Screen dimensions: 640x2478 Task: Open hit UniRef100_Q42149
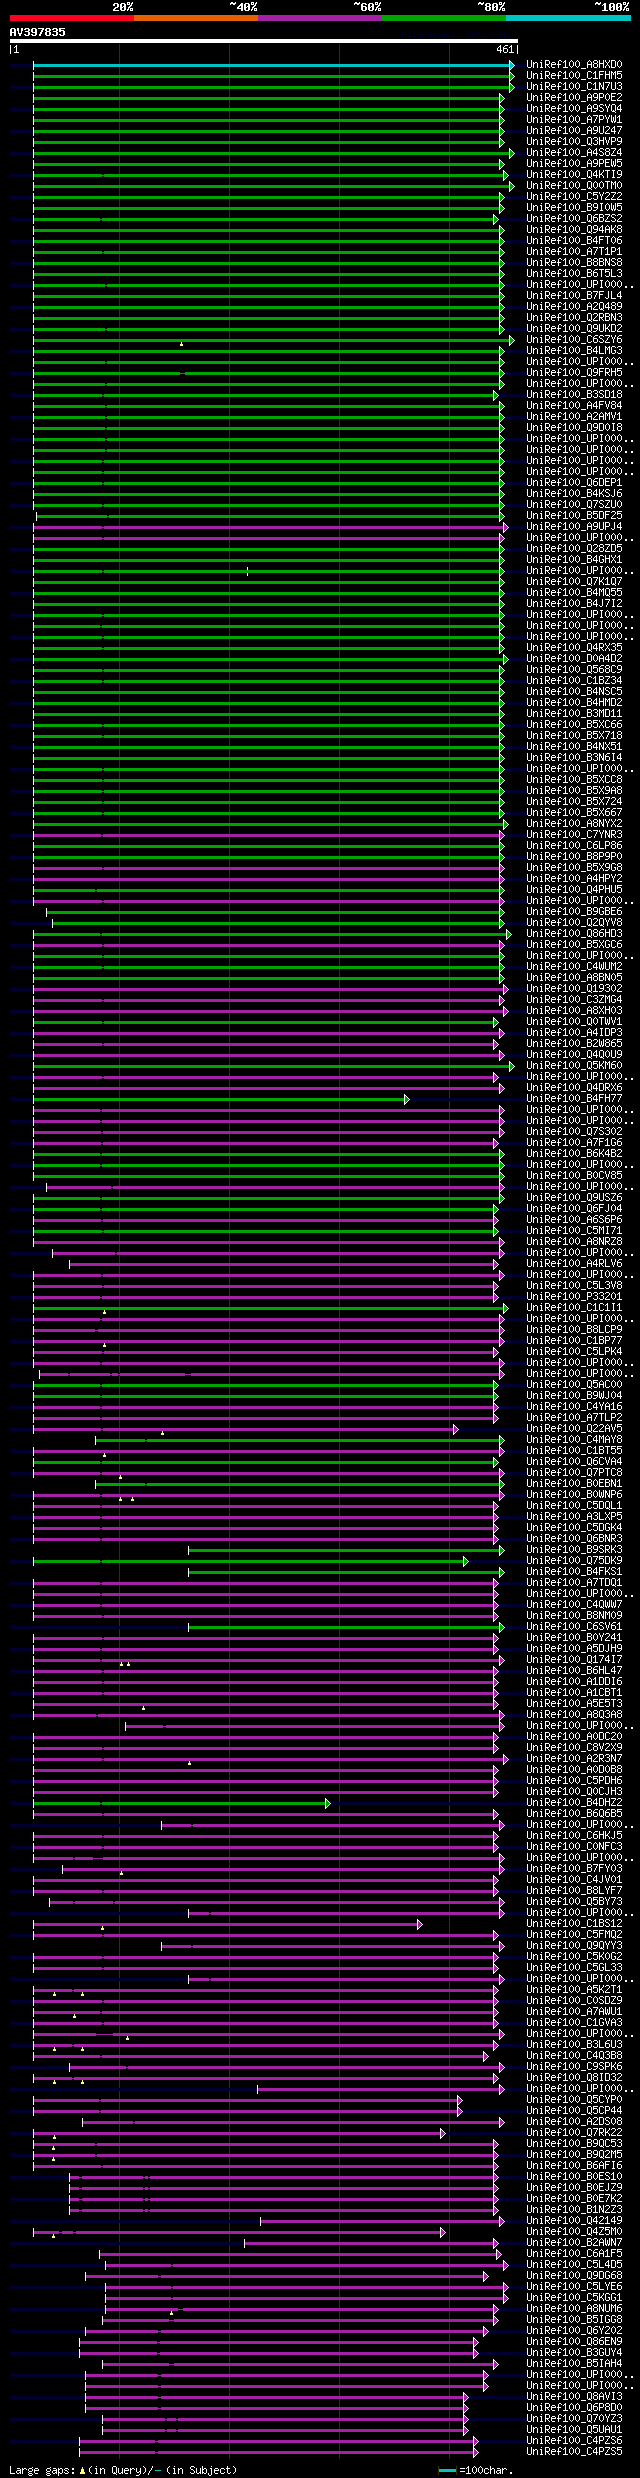(574, 2221)
